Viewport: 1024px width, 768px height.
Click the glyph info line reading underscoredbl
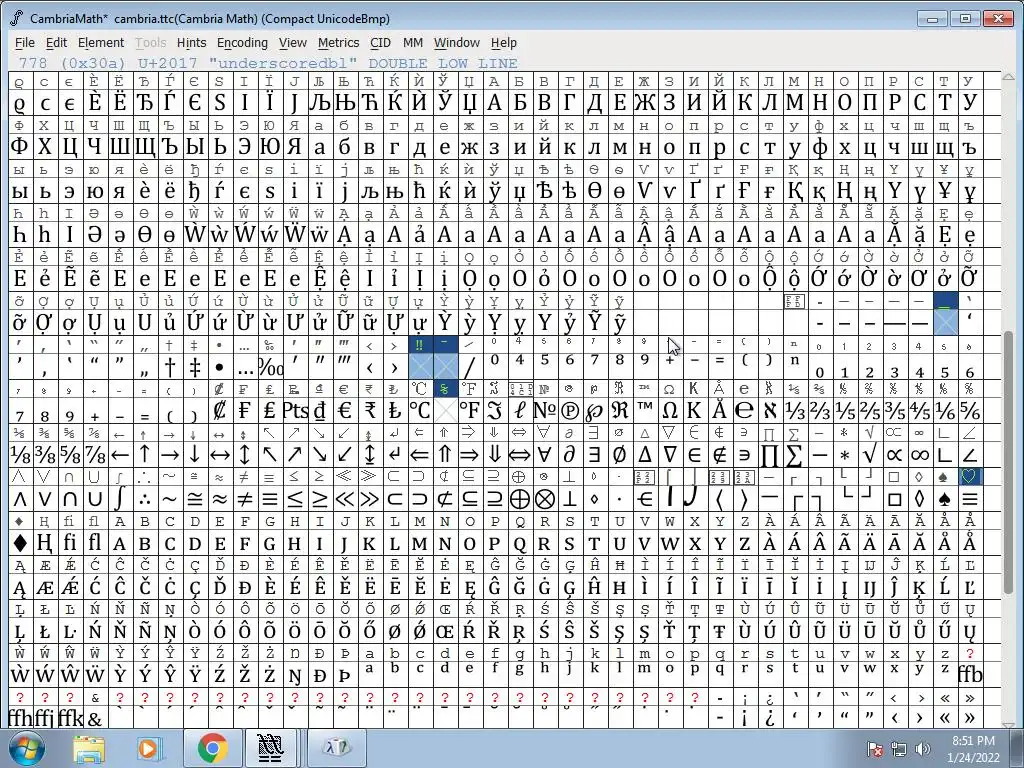pyautogui.click(x=268, y=63)
